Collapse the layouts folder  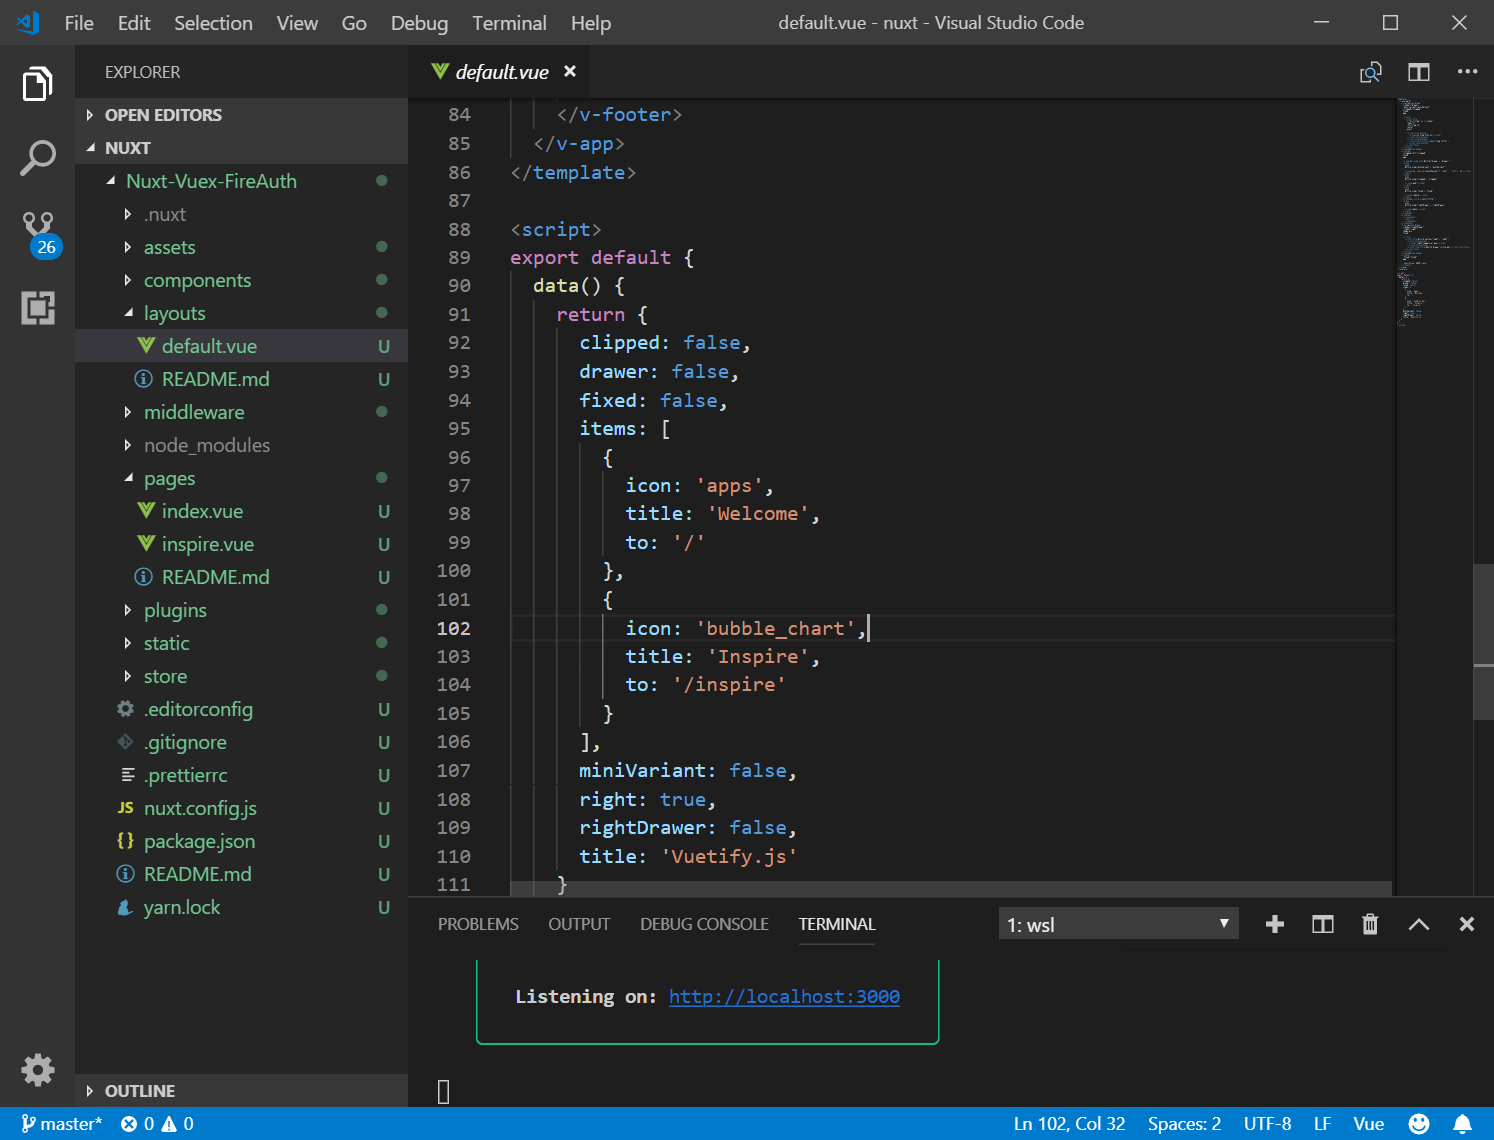click(x=174, y=313)
